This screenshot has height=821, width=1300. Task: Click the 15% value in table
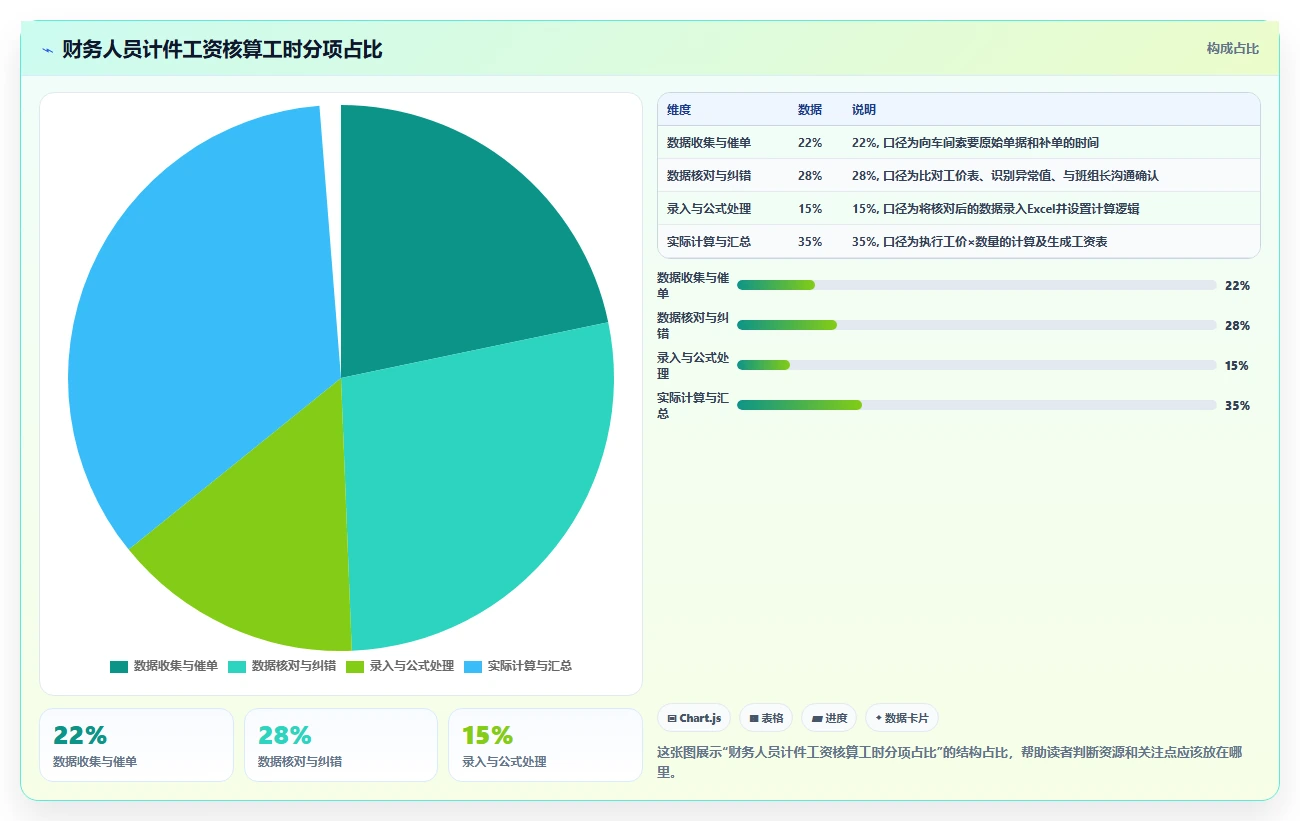tap(810, 209)
